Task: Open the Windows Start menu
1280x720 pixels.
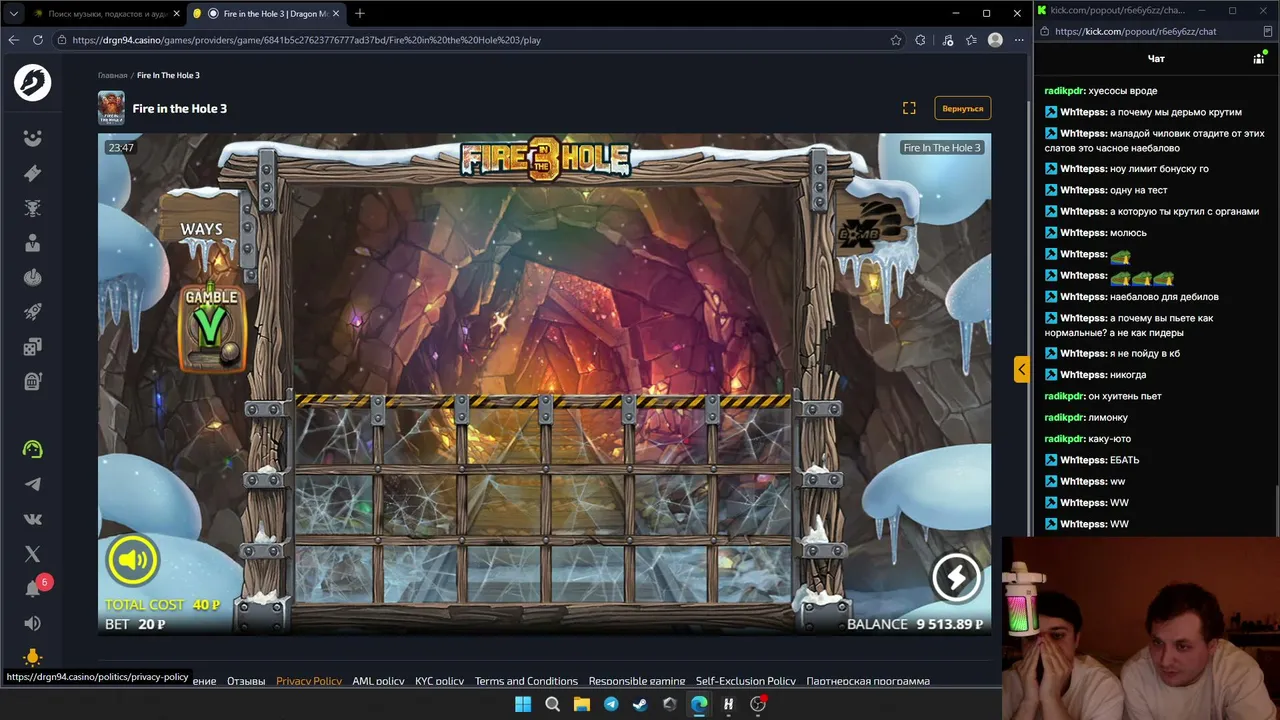Action: (x=523, y=704)
